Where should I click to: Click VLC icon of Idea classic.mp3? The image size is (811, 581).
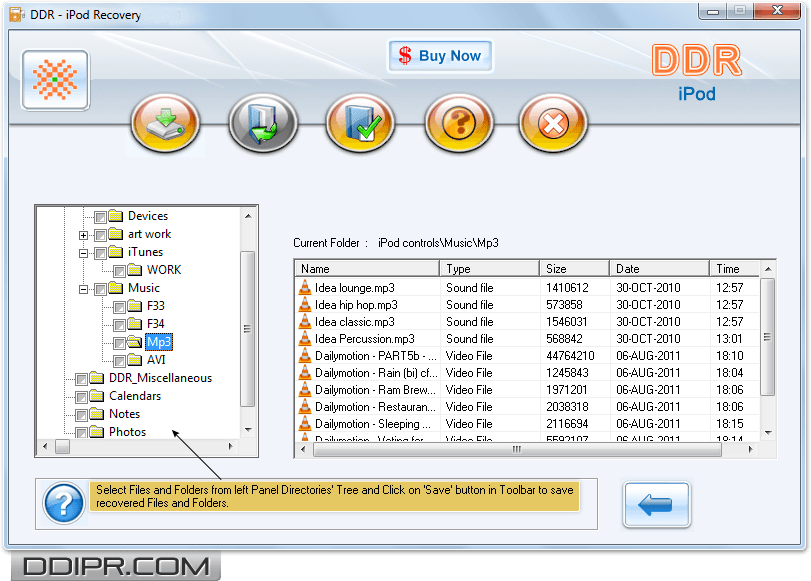[x=305, y=321]
